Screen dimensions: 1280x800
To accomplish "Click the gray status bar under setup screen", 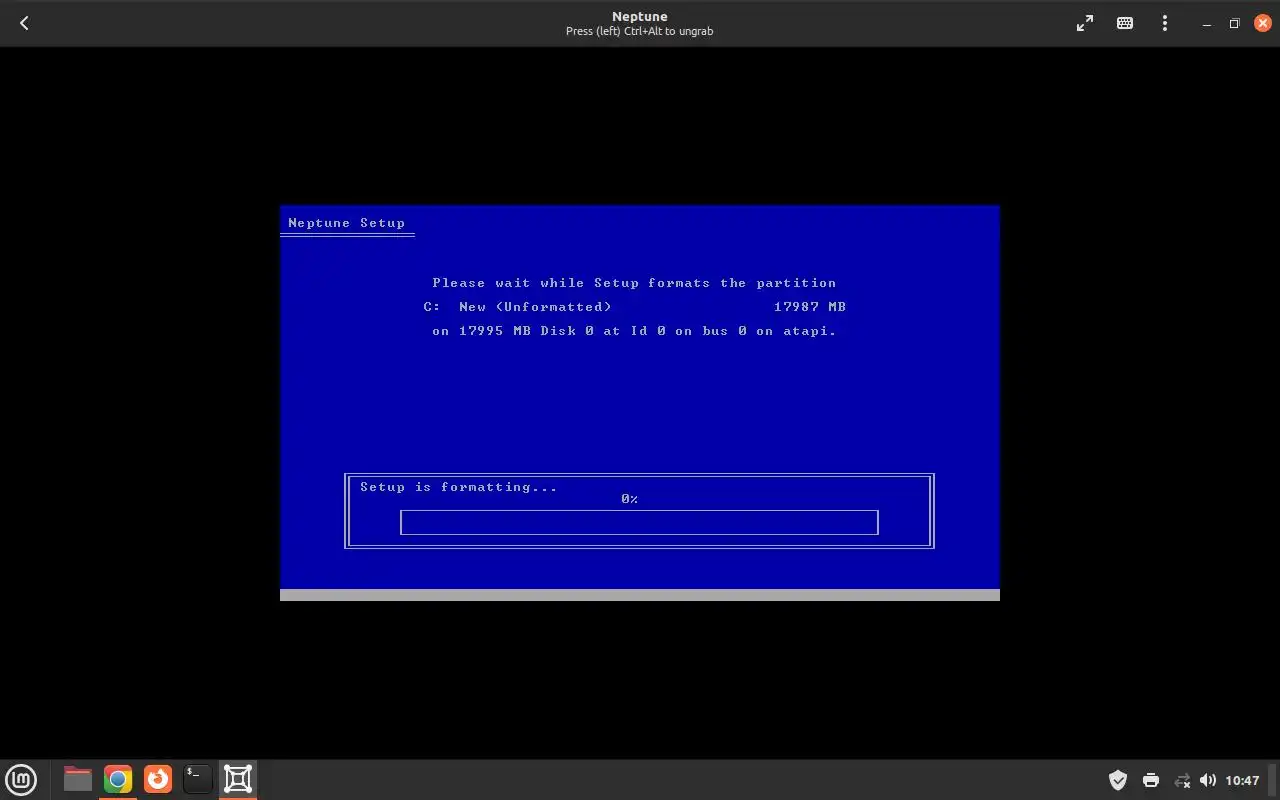I will 640,595.
